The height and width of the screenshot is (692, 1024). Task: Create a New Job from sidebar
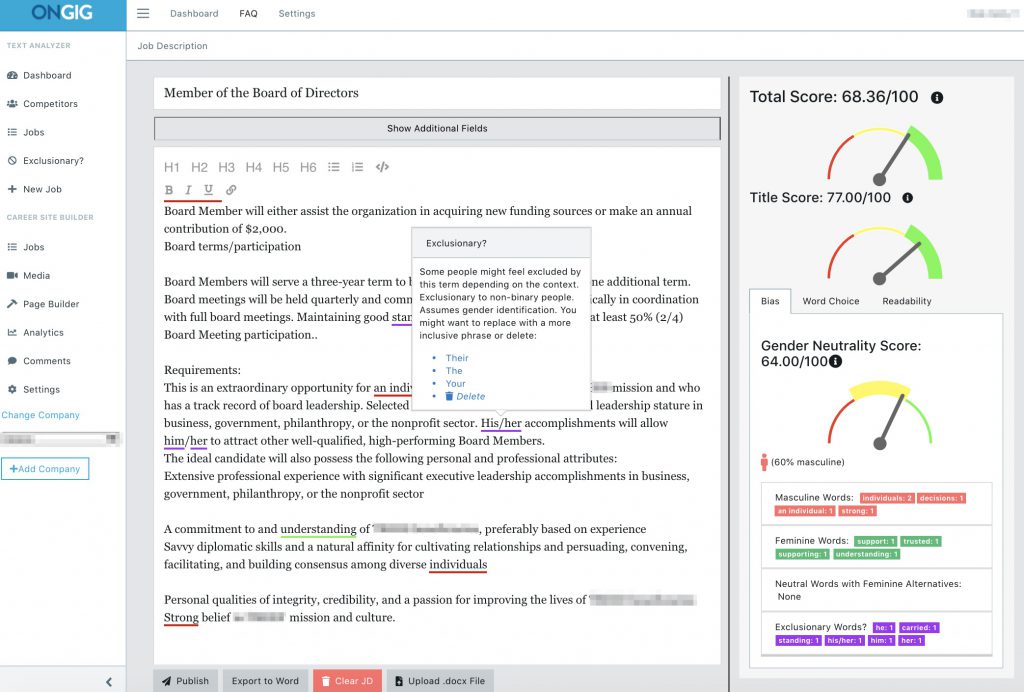pos(34,189)
